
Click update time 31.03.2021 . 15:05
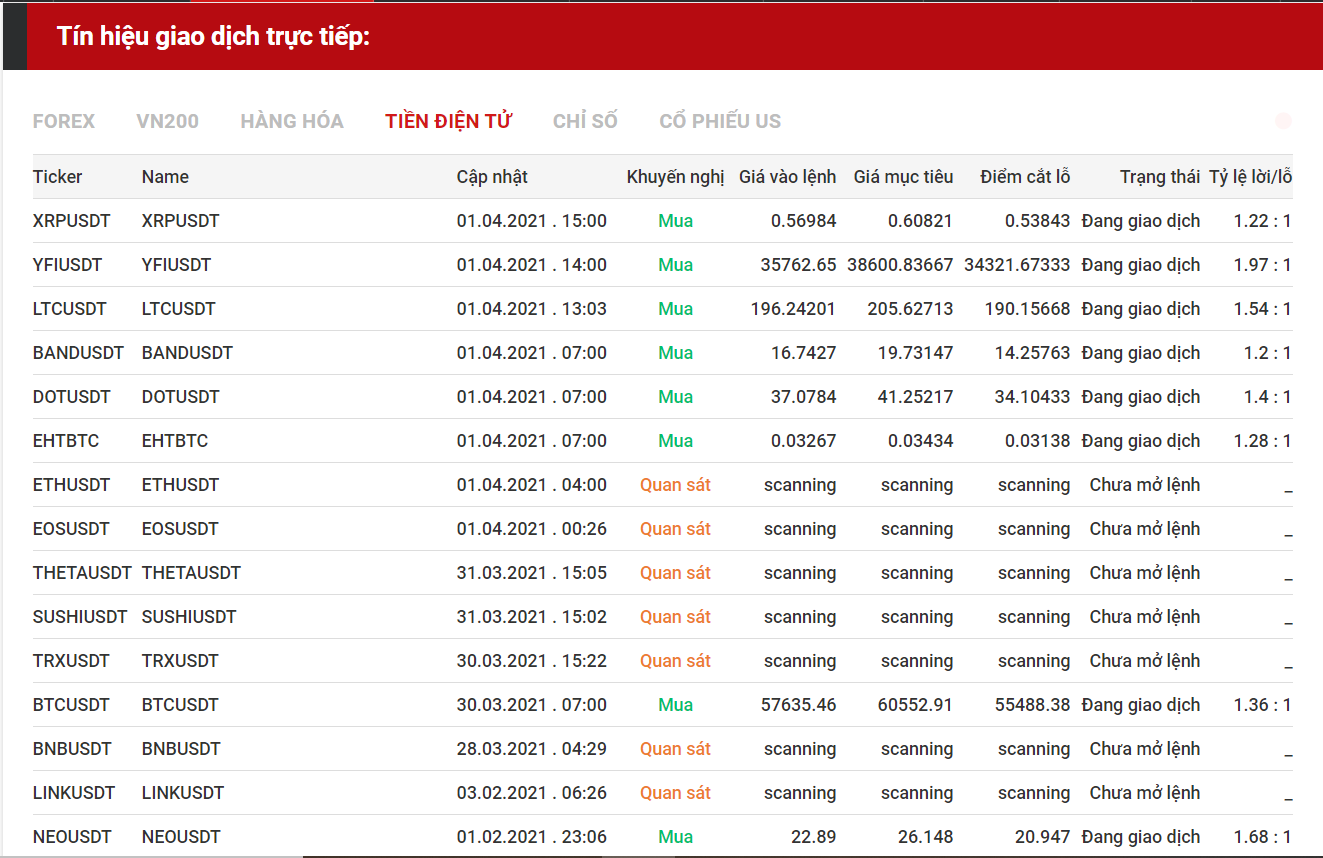pos(532,573)
